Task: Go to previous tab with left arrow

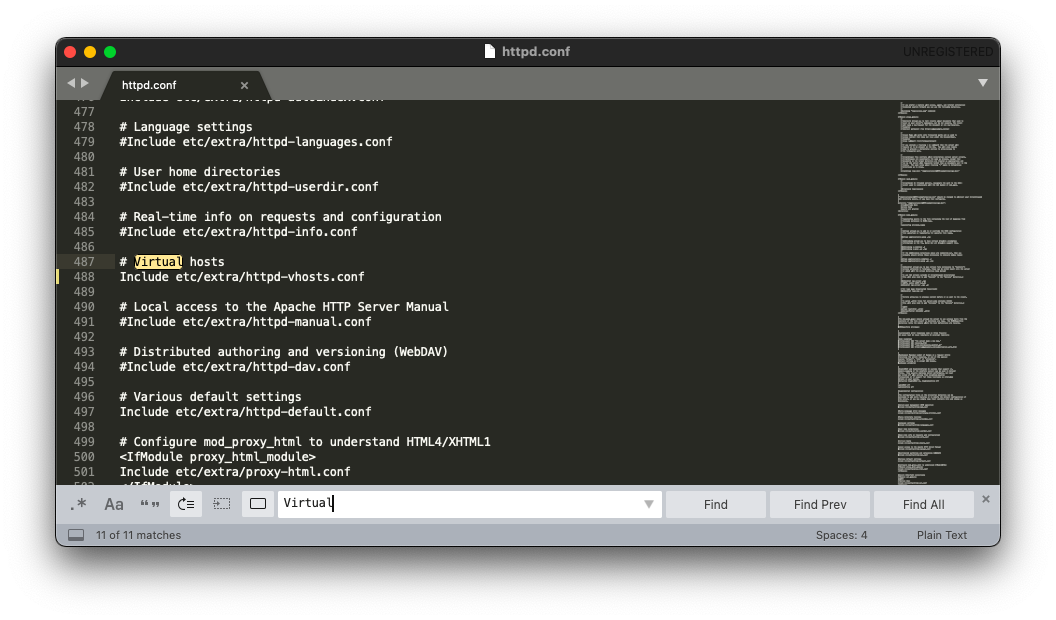Action: click(71, 83)
